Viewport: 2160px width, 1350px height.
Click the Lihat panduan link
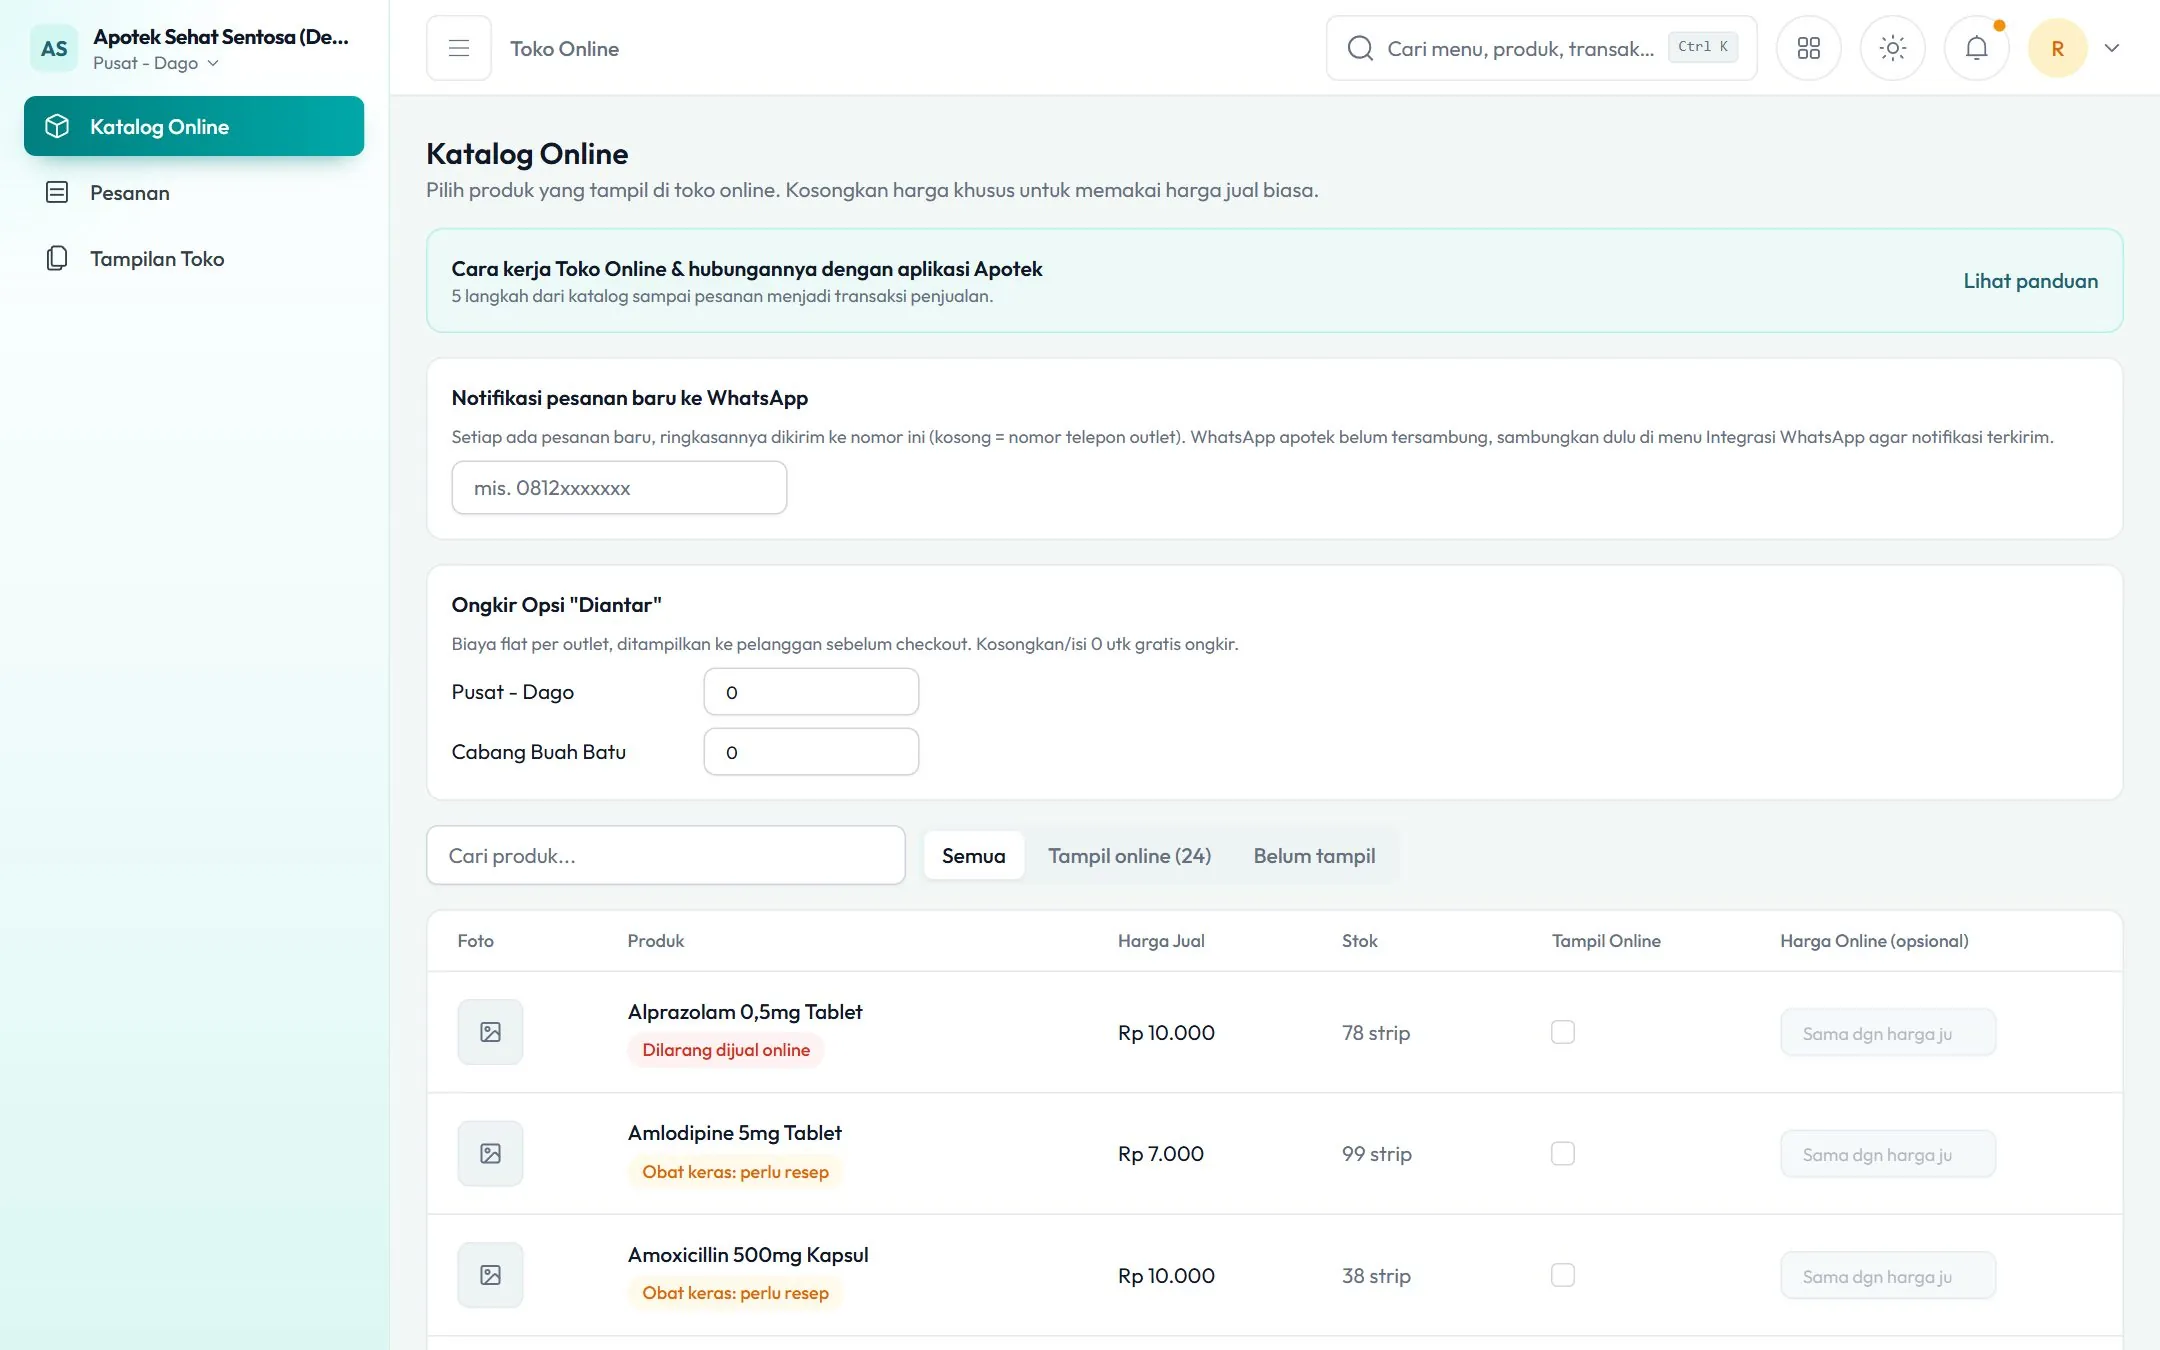pyautogui.click(x=2030, y=281)
